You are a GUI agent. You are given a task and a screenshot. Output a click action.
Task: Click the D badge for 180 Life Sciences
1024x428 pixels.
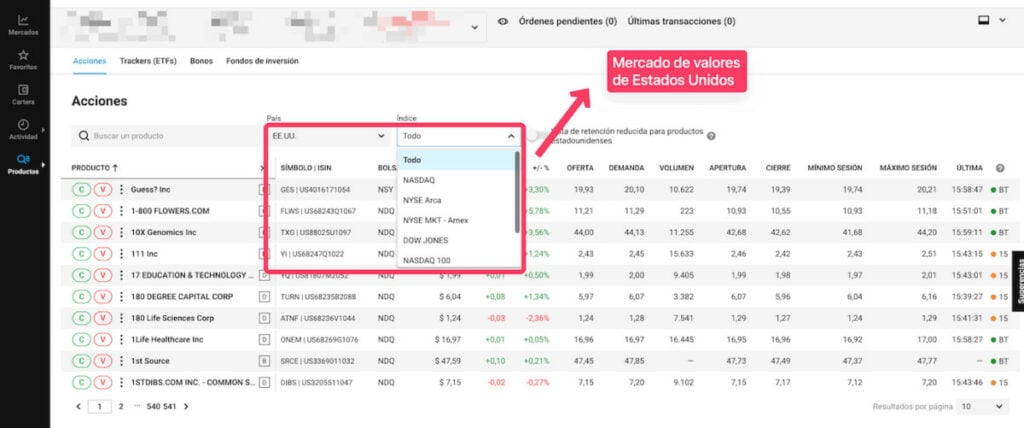[264, 318]
